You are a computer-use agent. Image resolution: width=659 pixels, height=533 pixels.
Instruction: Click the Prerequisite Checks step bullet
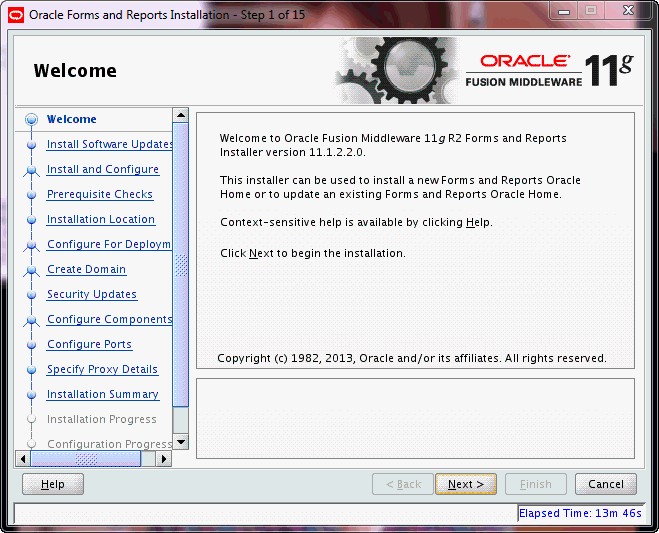pos(31,195)
